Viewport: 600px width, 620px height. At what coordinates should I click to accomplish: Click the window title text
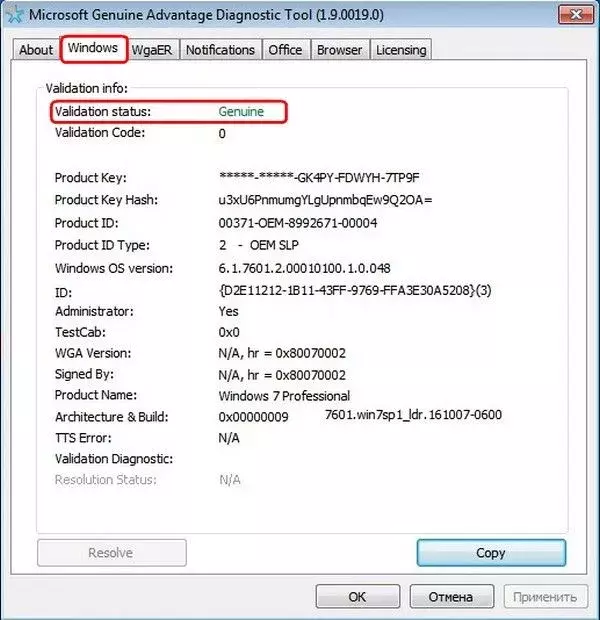point(206,15)
